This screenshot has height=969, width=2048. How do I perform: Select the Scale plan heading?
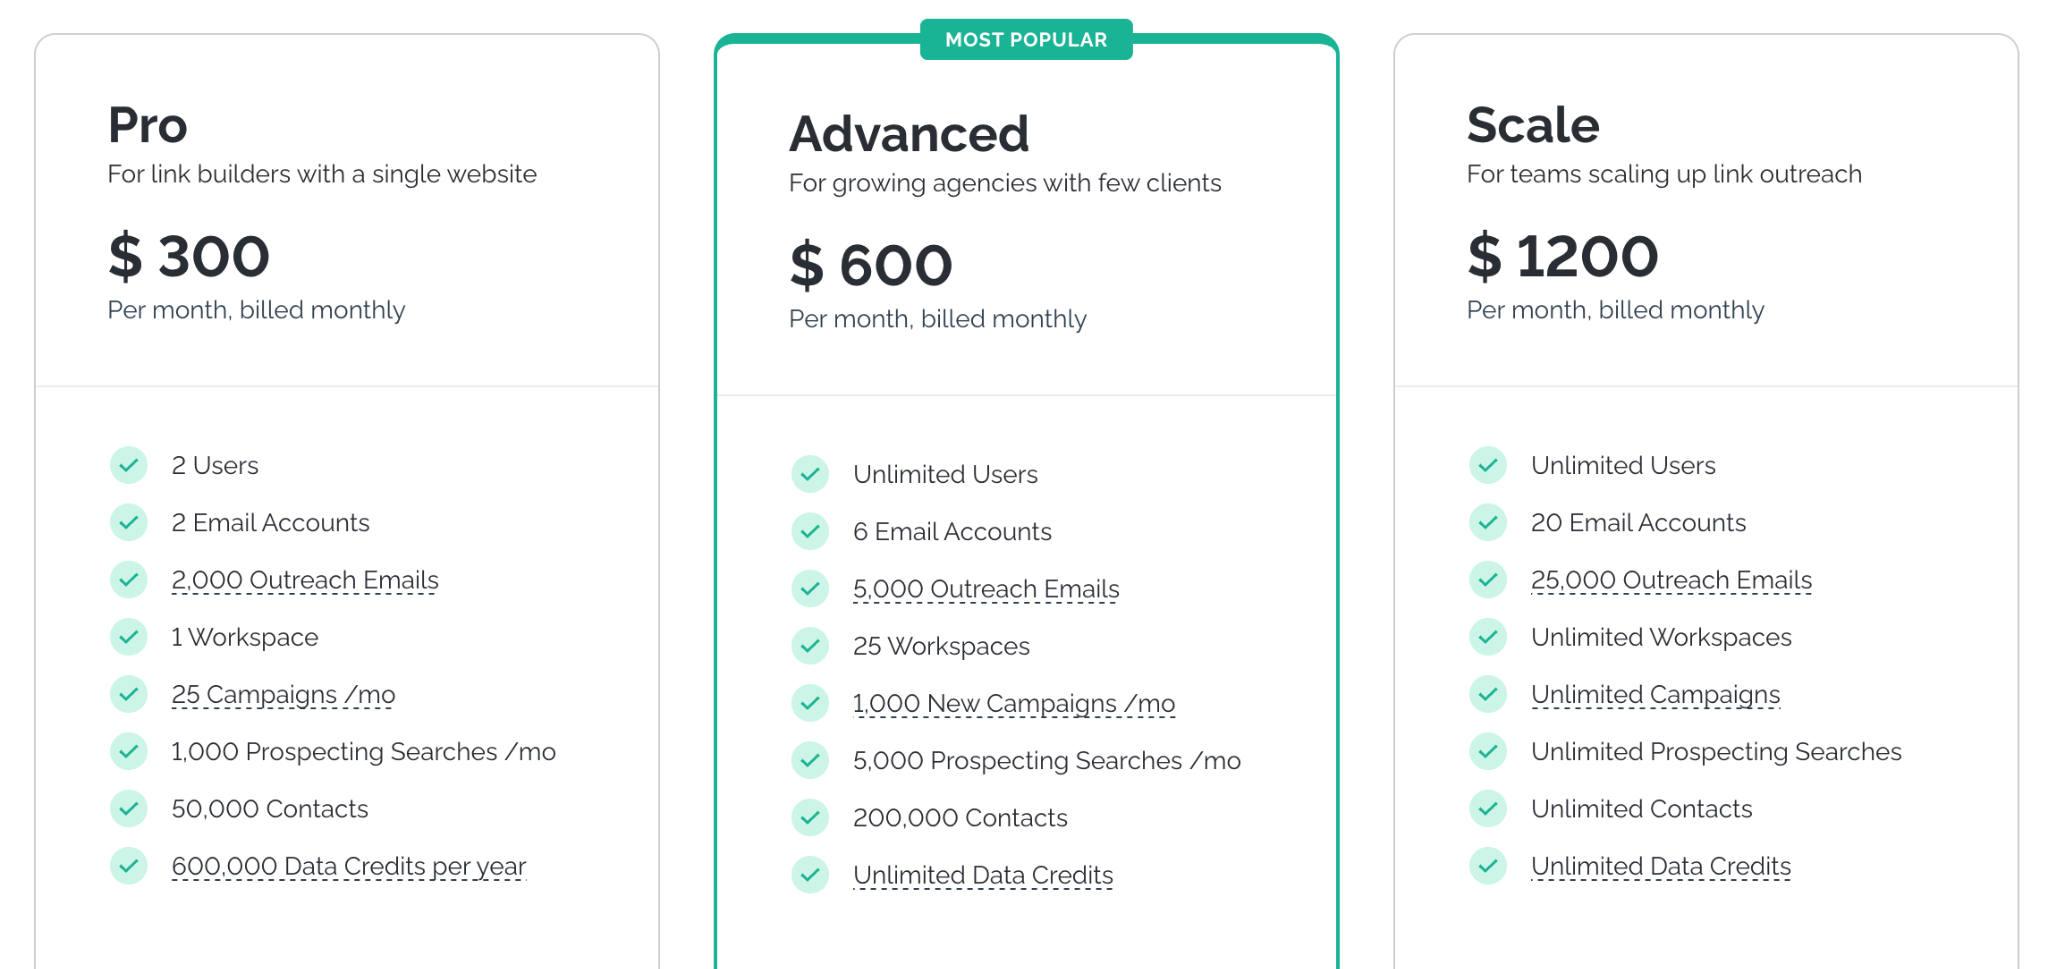tap(1533, 125)
